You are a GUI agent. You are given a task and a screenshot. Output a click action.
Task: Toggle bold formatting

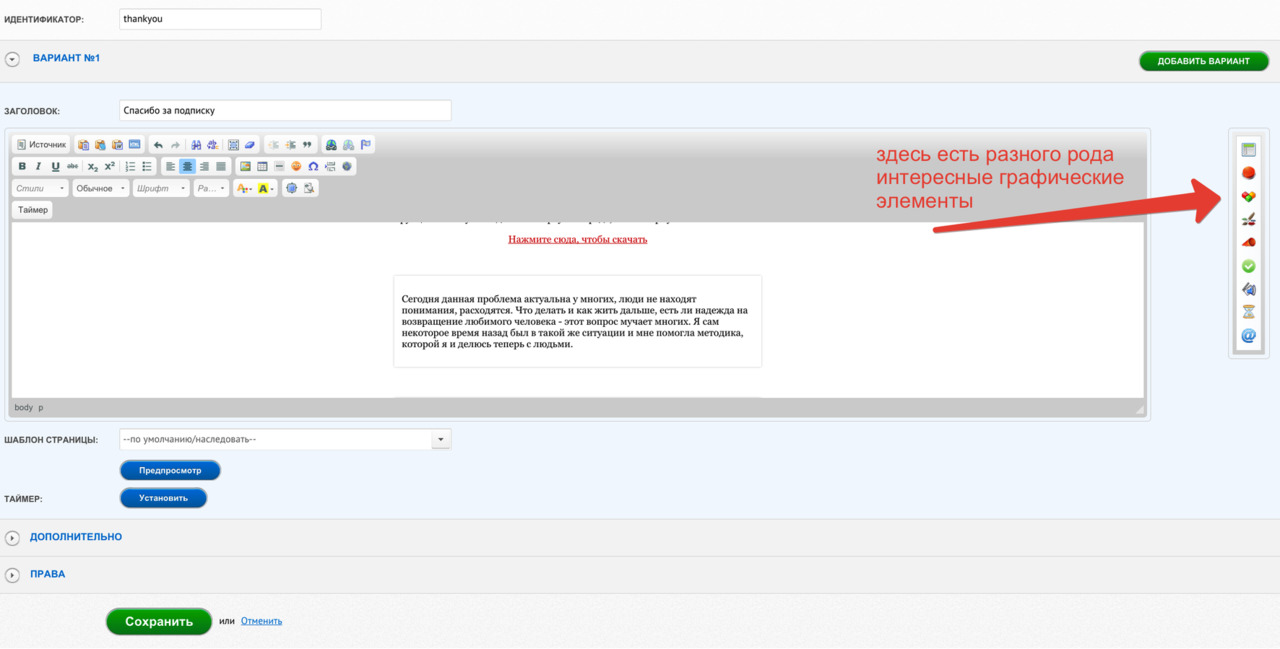click(x=22, y=167)
